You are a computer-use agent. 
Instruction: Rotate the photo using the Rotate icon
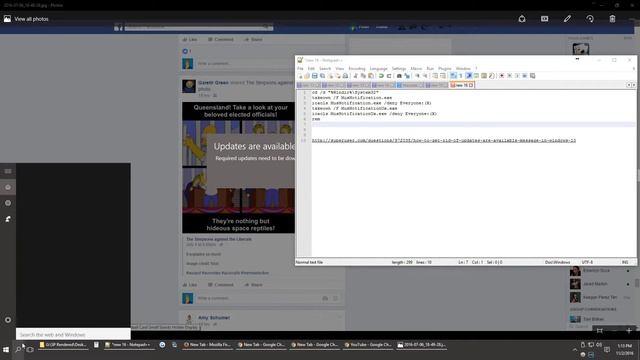point(590,19)
